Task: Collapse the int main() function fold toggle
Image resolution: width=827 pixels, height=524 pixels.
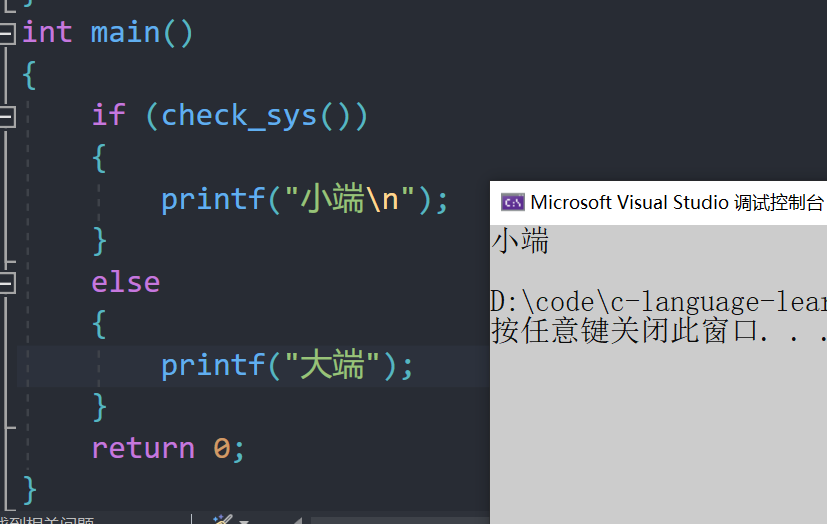Action: point(7,33)
